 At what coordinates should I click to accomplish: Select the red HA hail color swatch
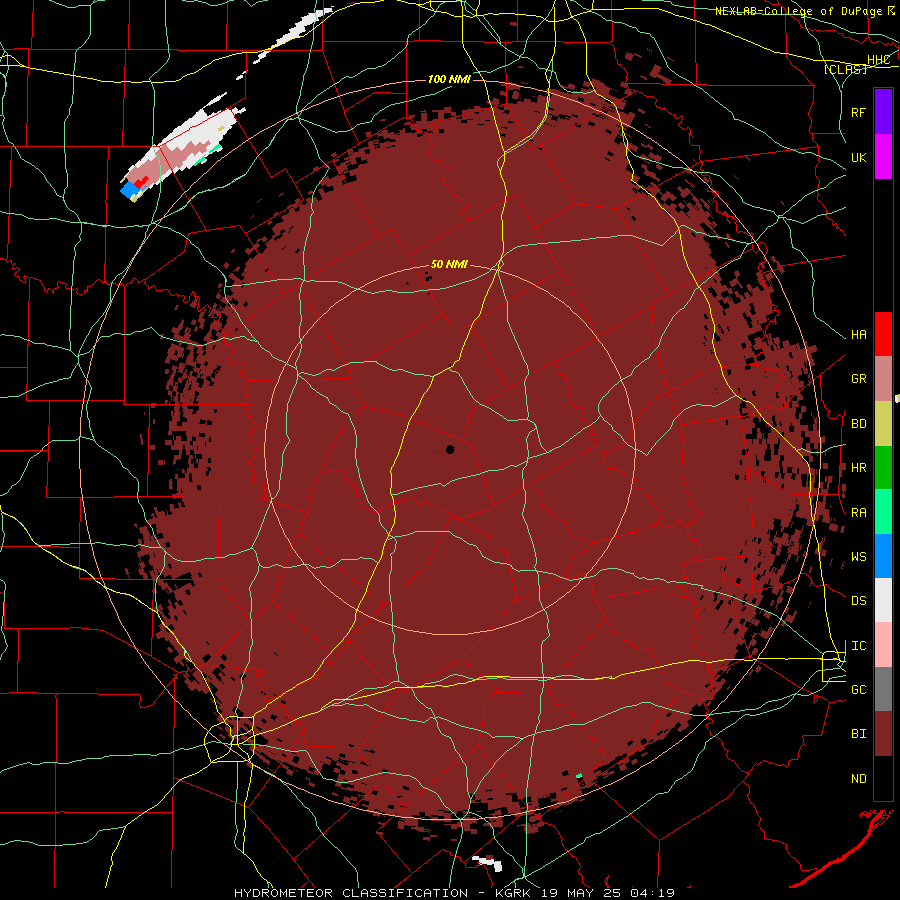pyautogui.click(x=883, y=334)
